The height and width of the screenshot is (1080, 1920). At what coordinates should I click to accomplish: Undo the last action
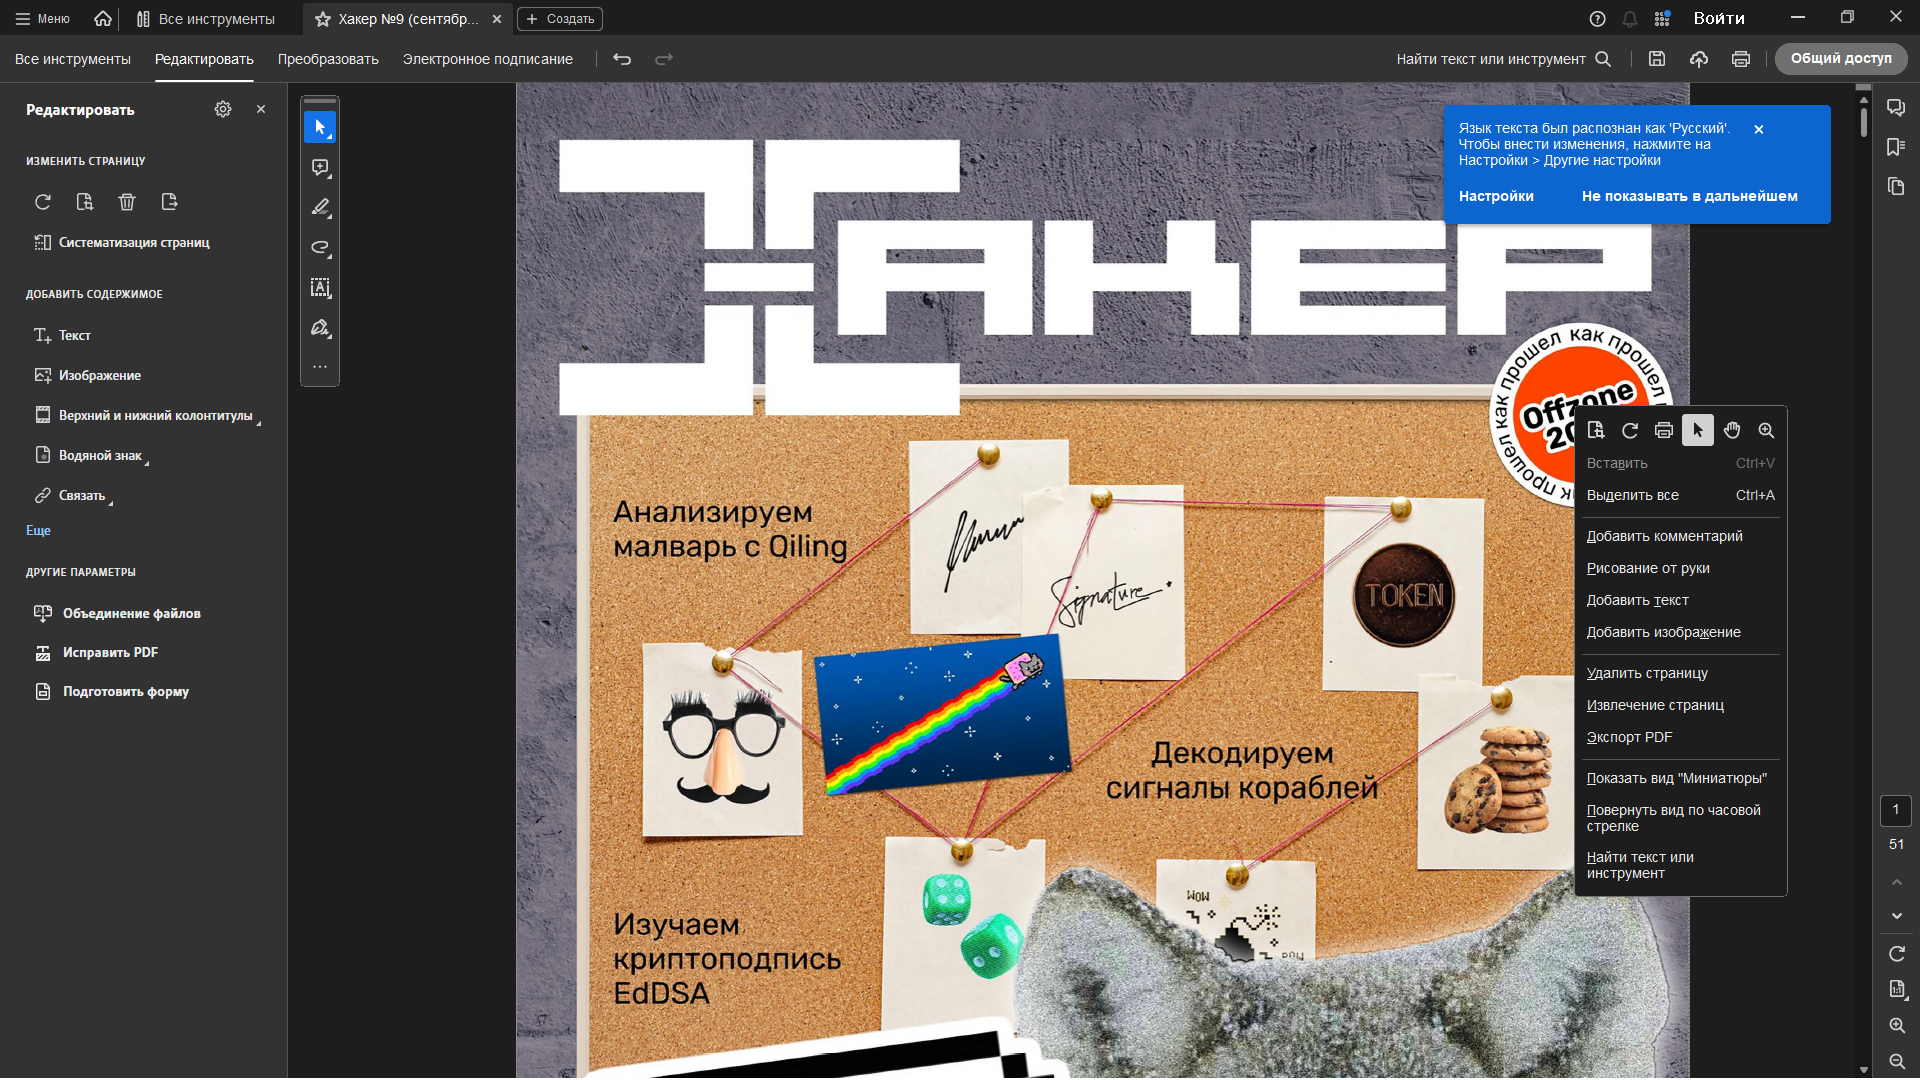622,59
